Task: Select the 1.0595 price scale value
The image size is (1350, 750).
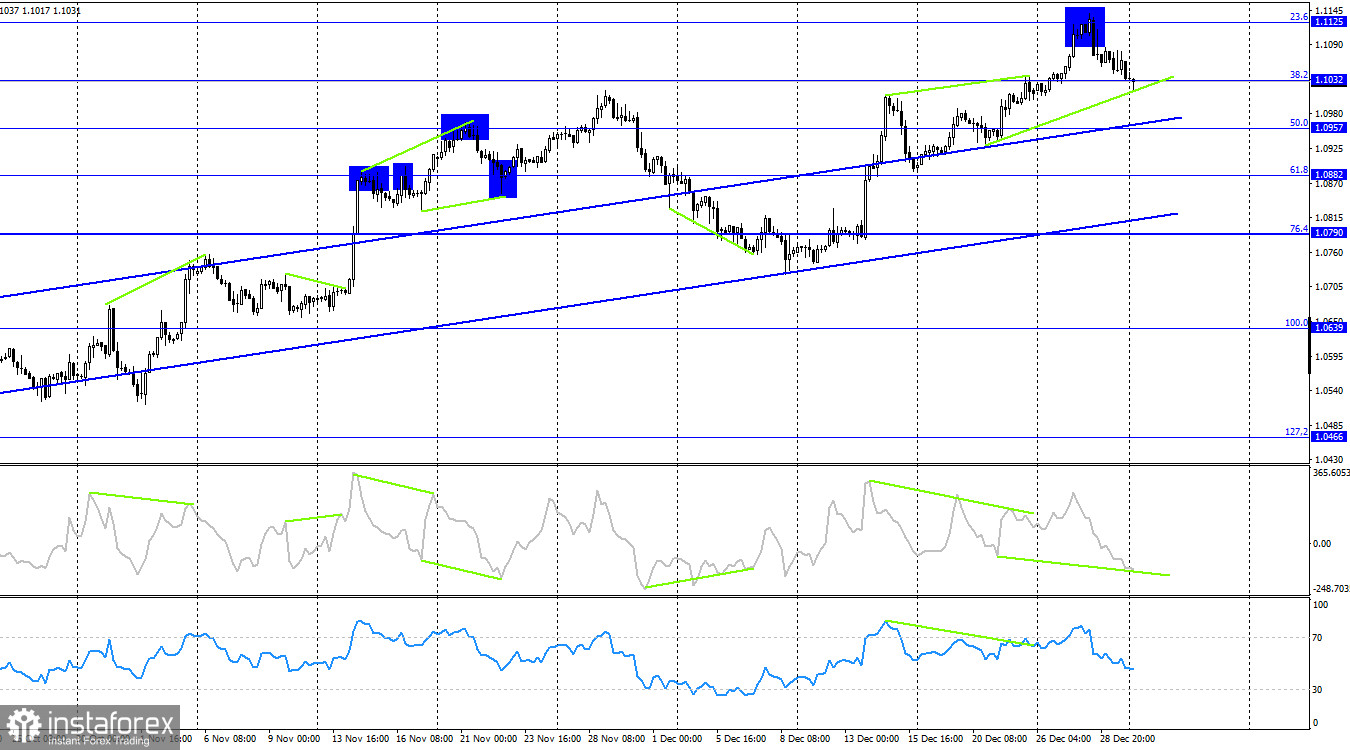Action: [1330, 357]
